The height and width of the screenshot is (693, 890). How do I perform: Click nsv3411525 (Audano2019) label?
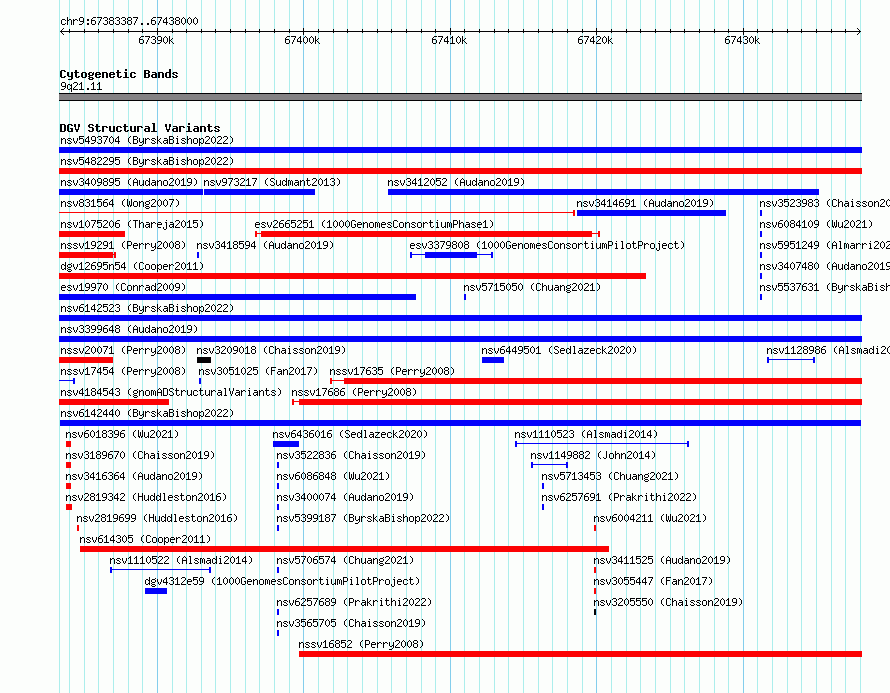[x=662, y=560]
